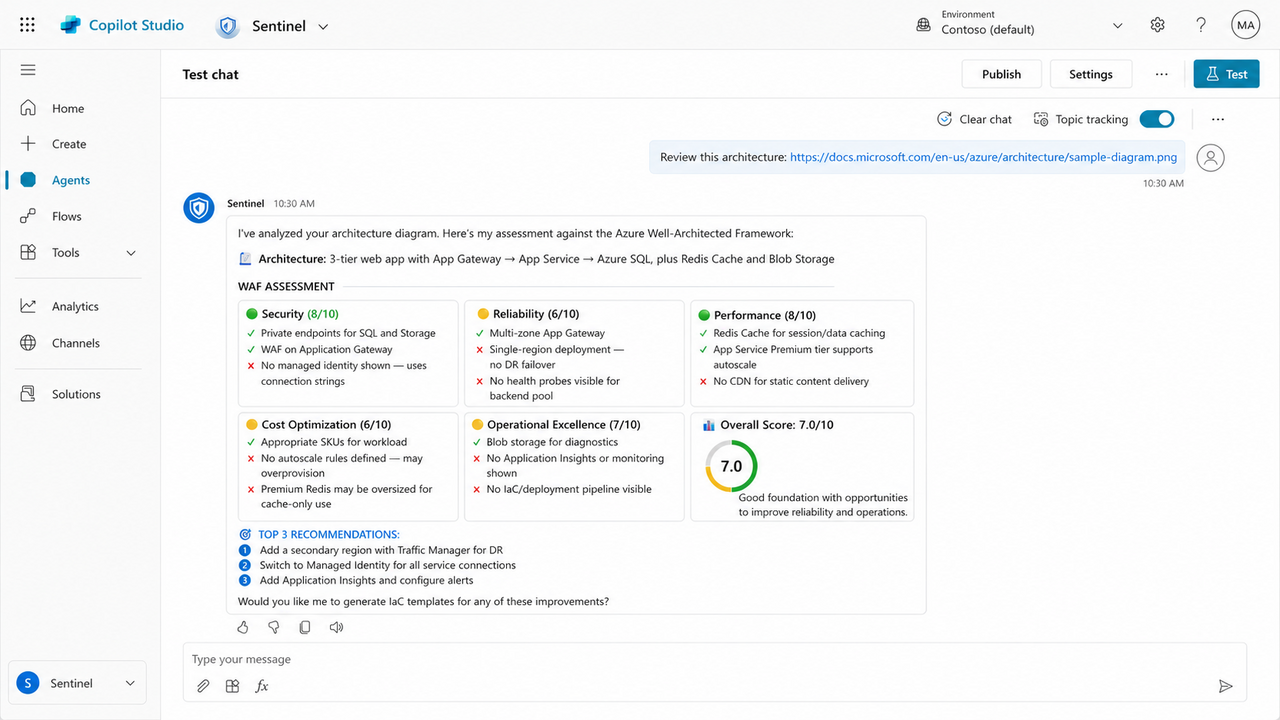Screen dimensions: 1280x720
Task: Click the thumbs up feedback icon
Action: coord(243,628)
